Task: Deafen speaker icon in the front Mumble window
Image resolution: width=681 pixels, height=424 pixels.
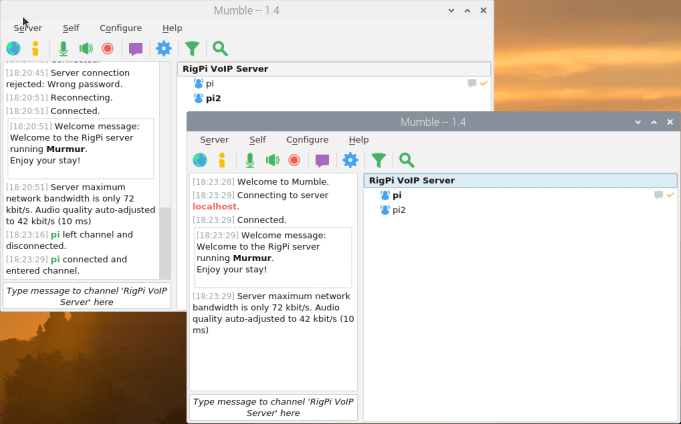Action: click(x=272, y=160)
